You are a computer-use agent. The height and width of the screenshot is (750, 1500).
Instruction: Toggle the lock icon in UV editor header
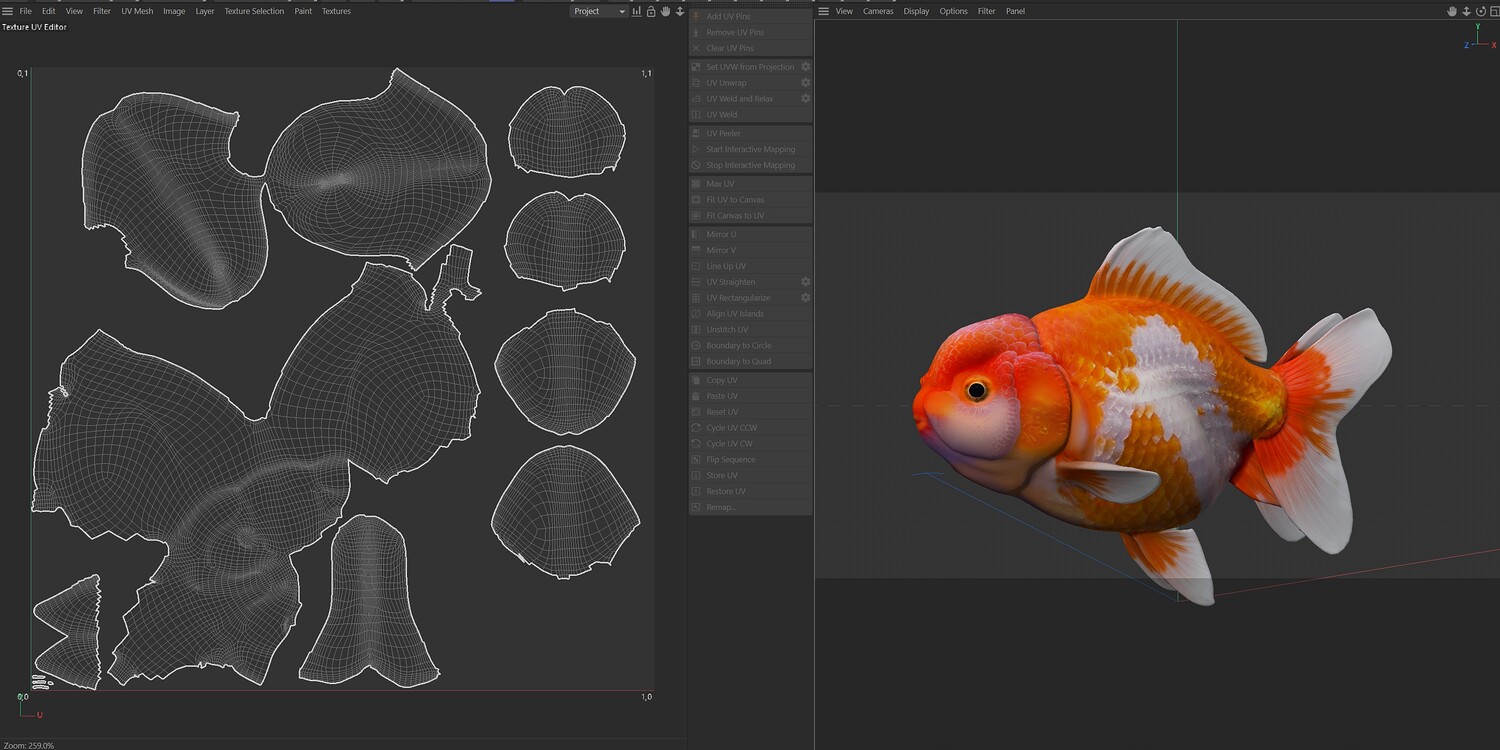[651, 11]
